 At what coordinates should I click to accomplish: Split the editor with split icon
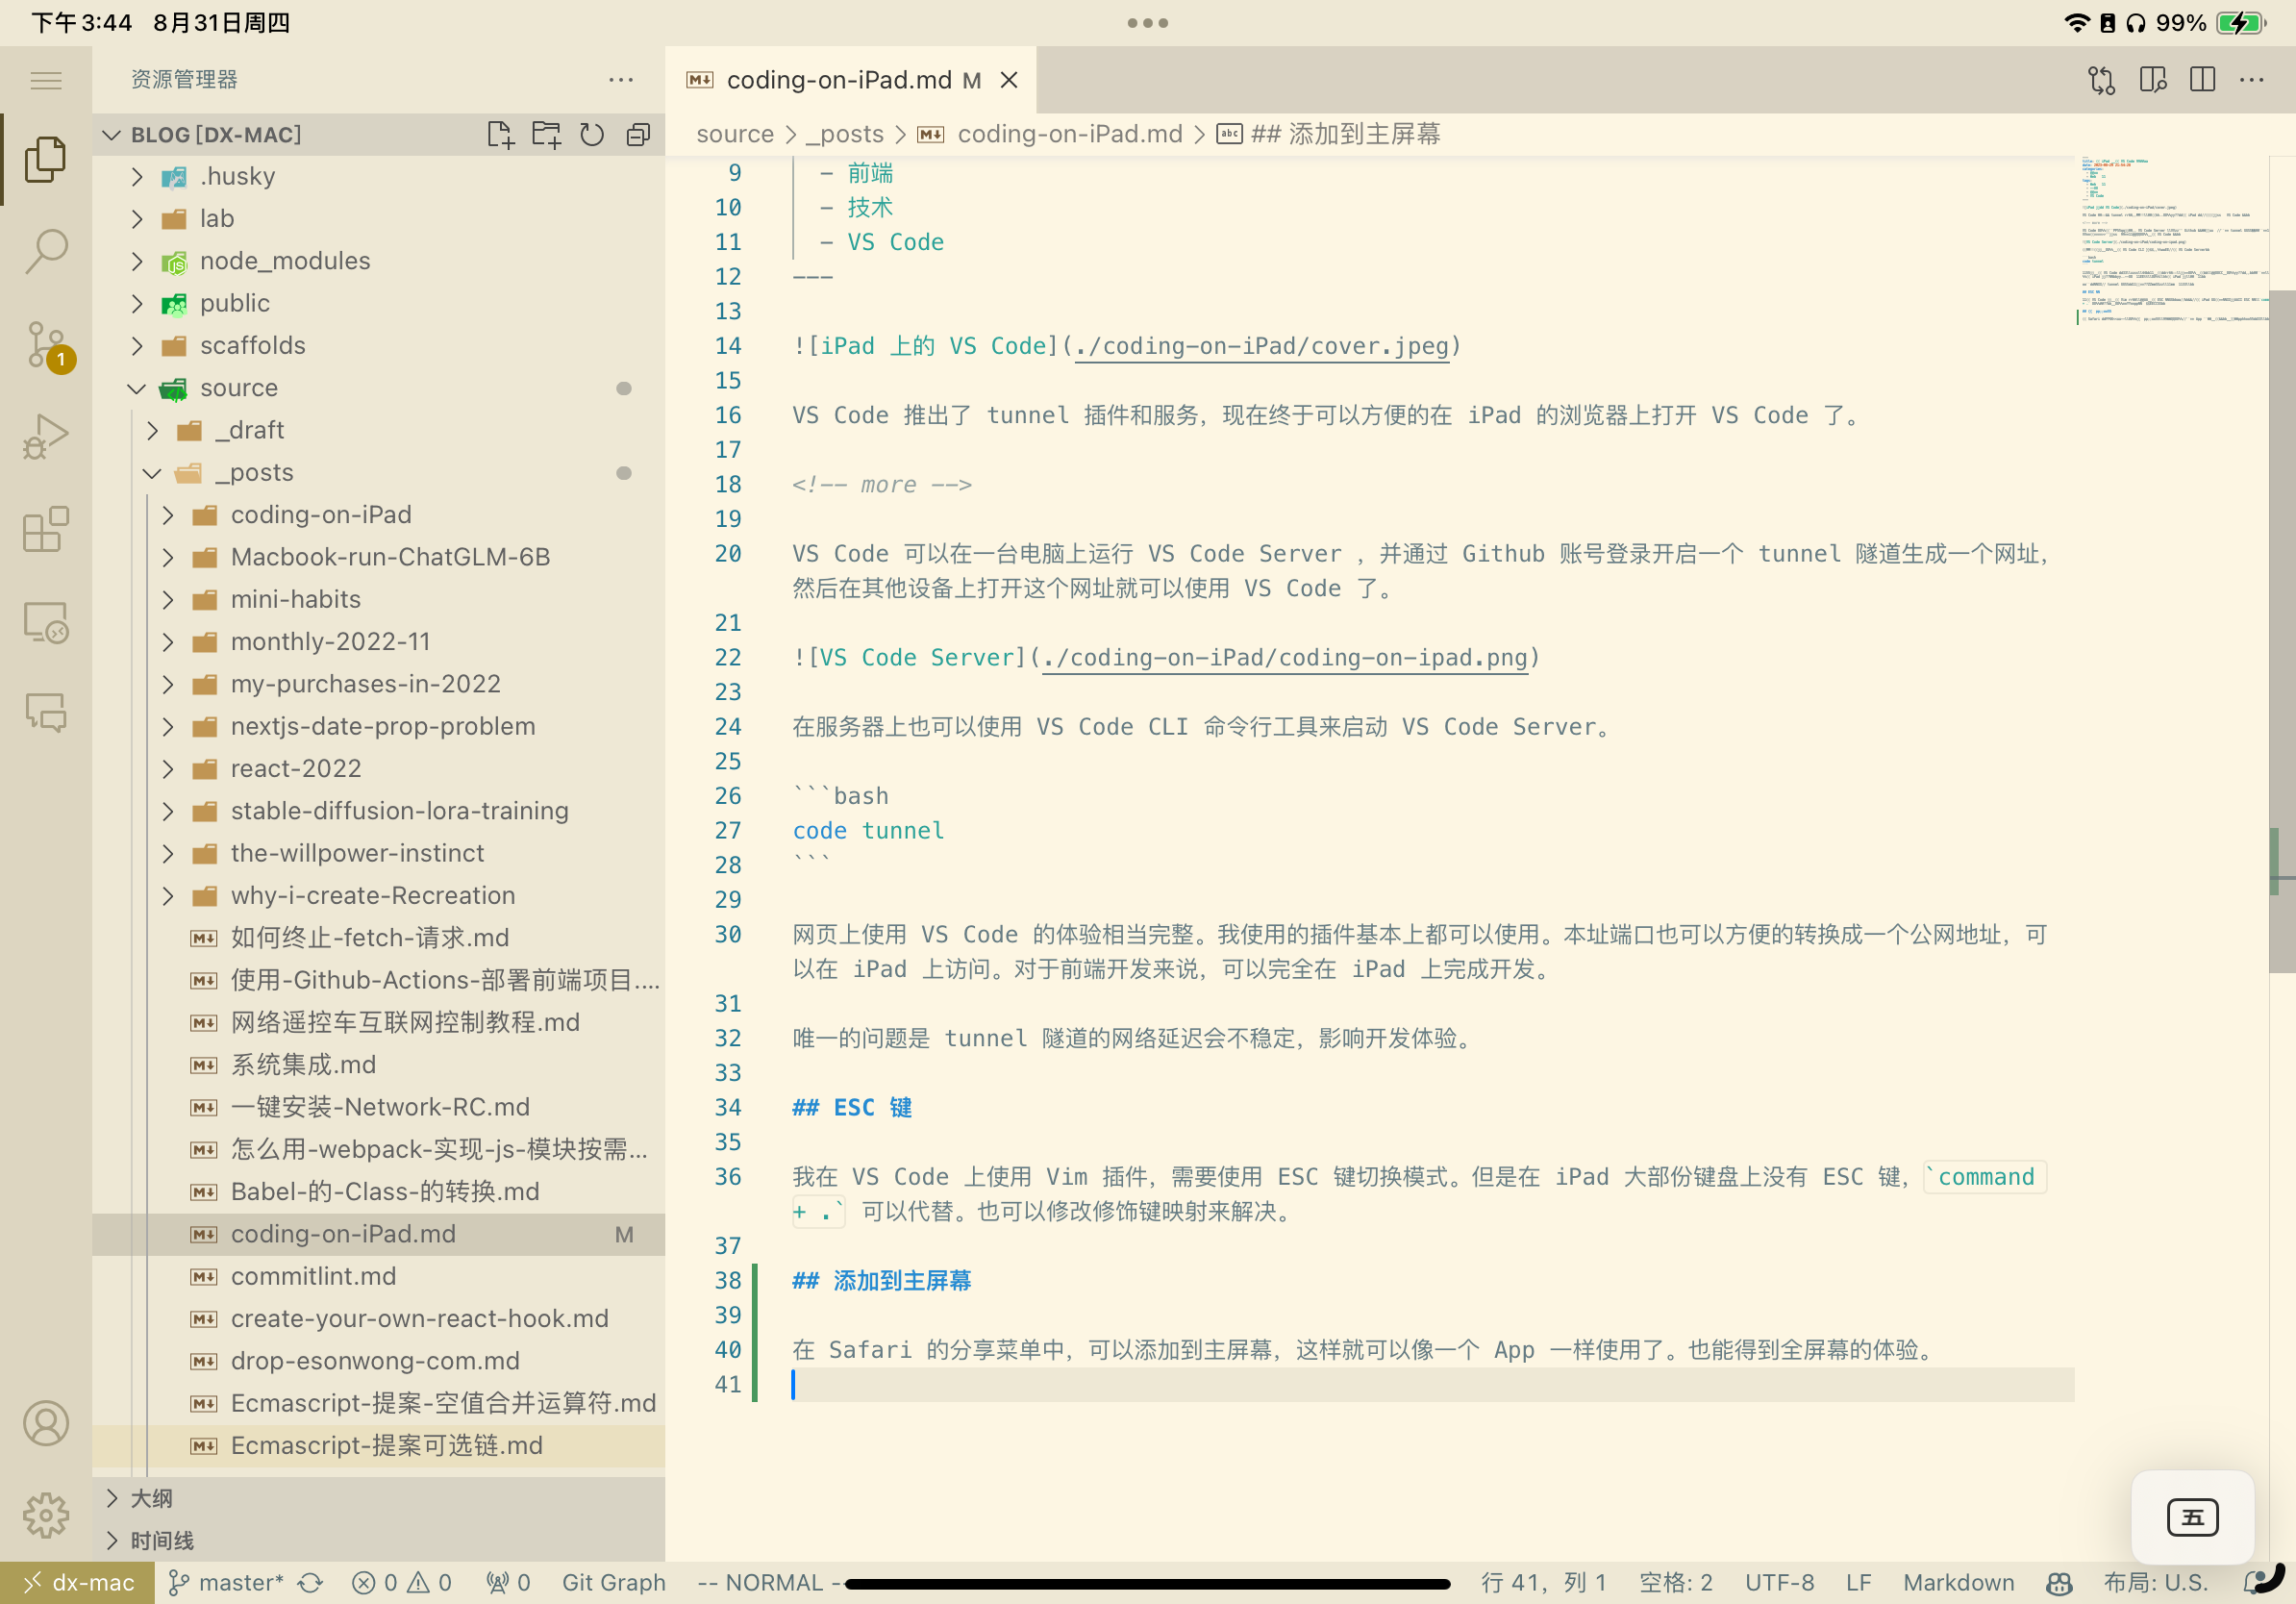pos(2203,80)
